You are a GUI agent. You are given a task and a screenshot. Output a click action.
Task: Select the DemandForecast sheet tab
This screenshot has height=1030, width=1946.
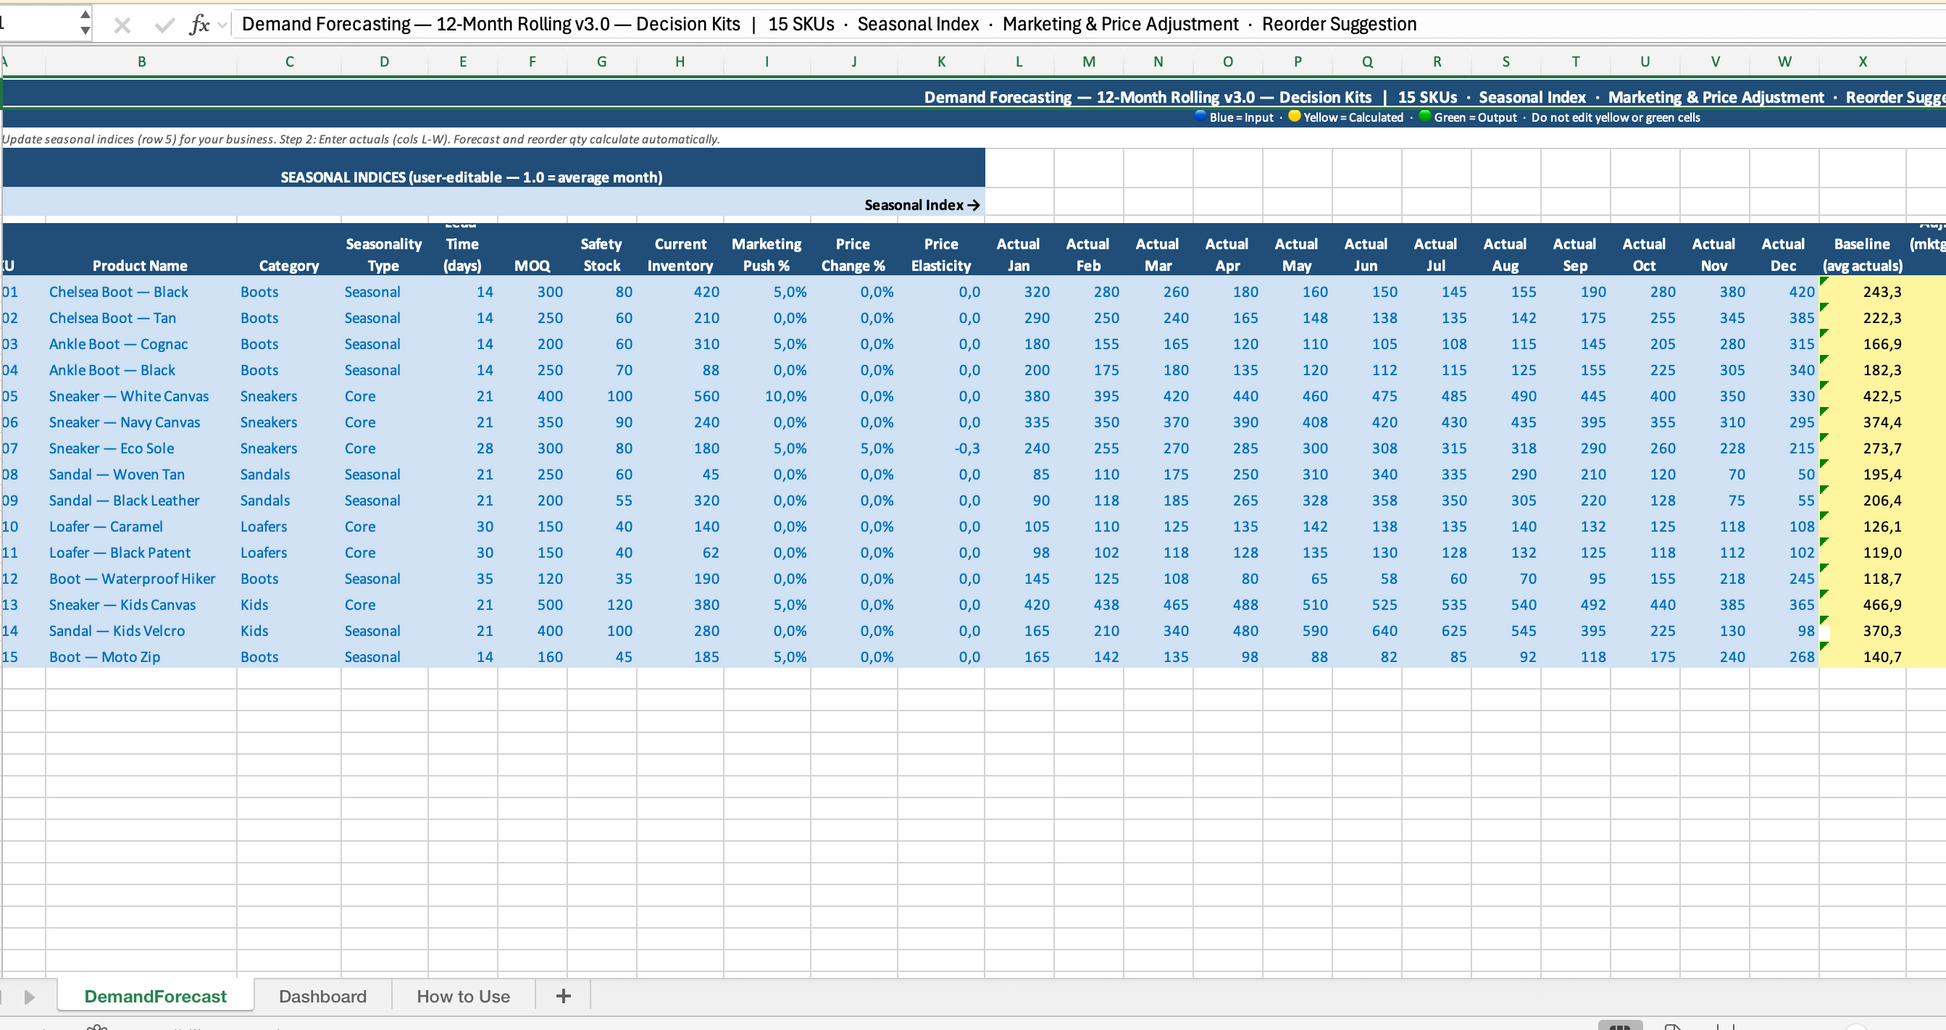click(155, 996)
